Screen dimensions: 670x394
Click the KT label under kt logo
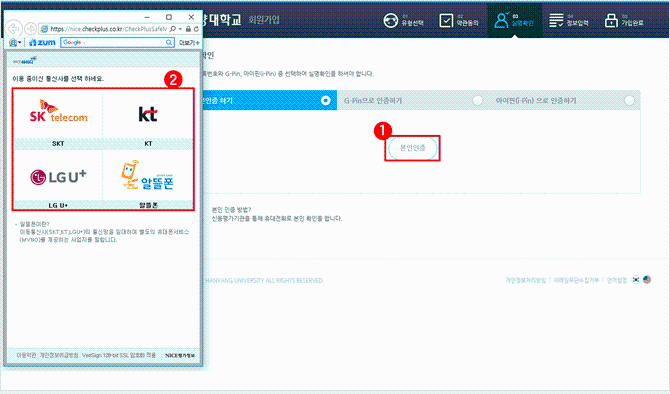pyautogui.click(x=148, y=144)
